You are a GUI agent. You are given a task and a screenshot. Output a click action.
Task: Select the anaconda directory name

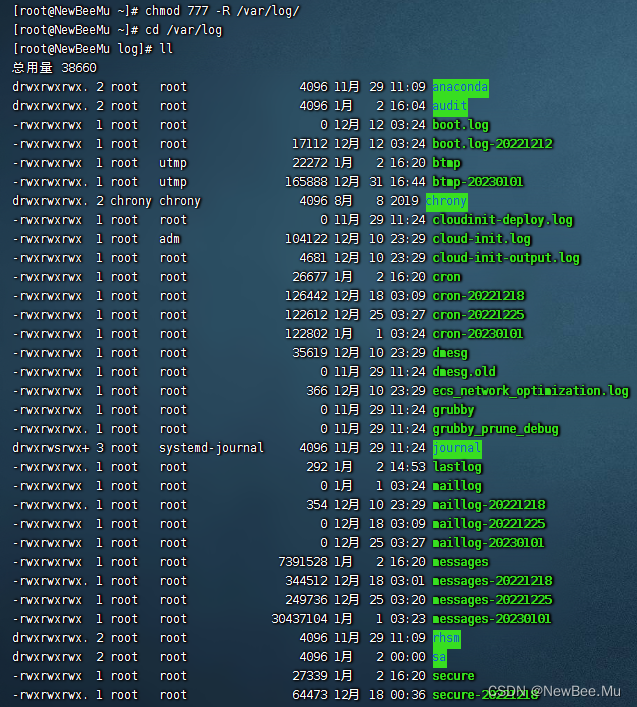pos(460,87)
